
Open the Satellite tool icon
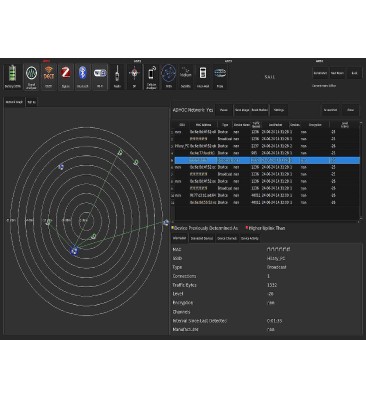(x=186, y=77)
